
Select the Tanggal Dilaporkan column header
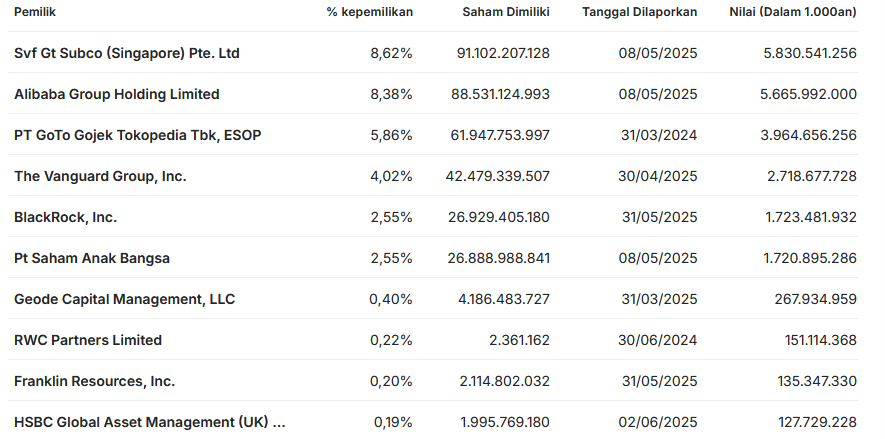640,11
